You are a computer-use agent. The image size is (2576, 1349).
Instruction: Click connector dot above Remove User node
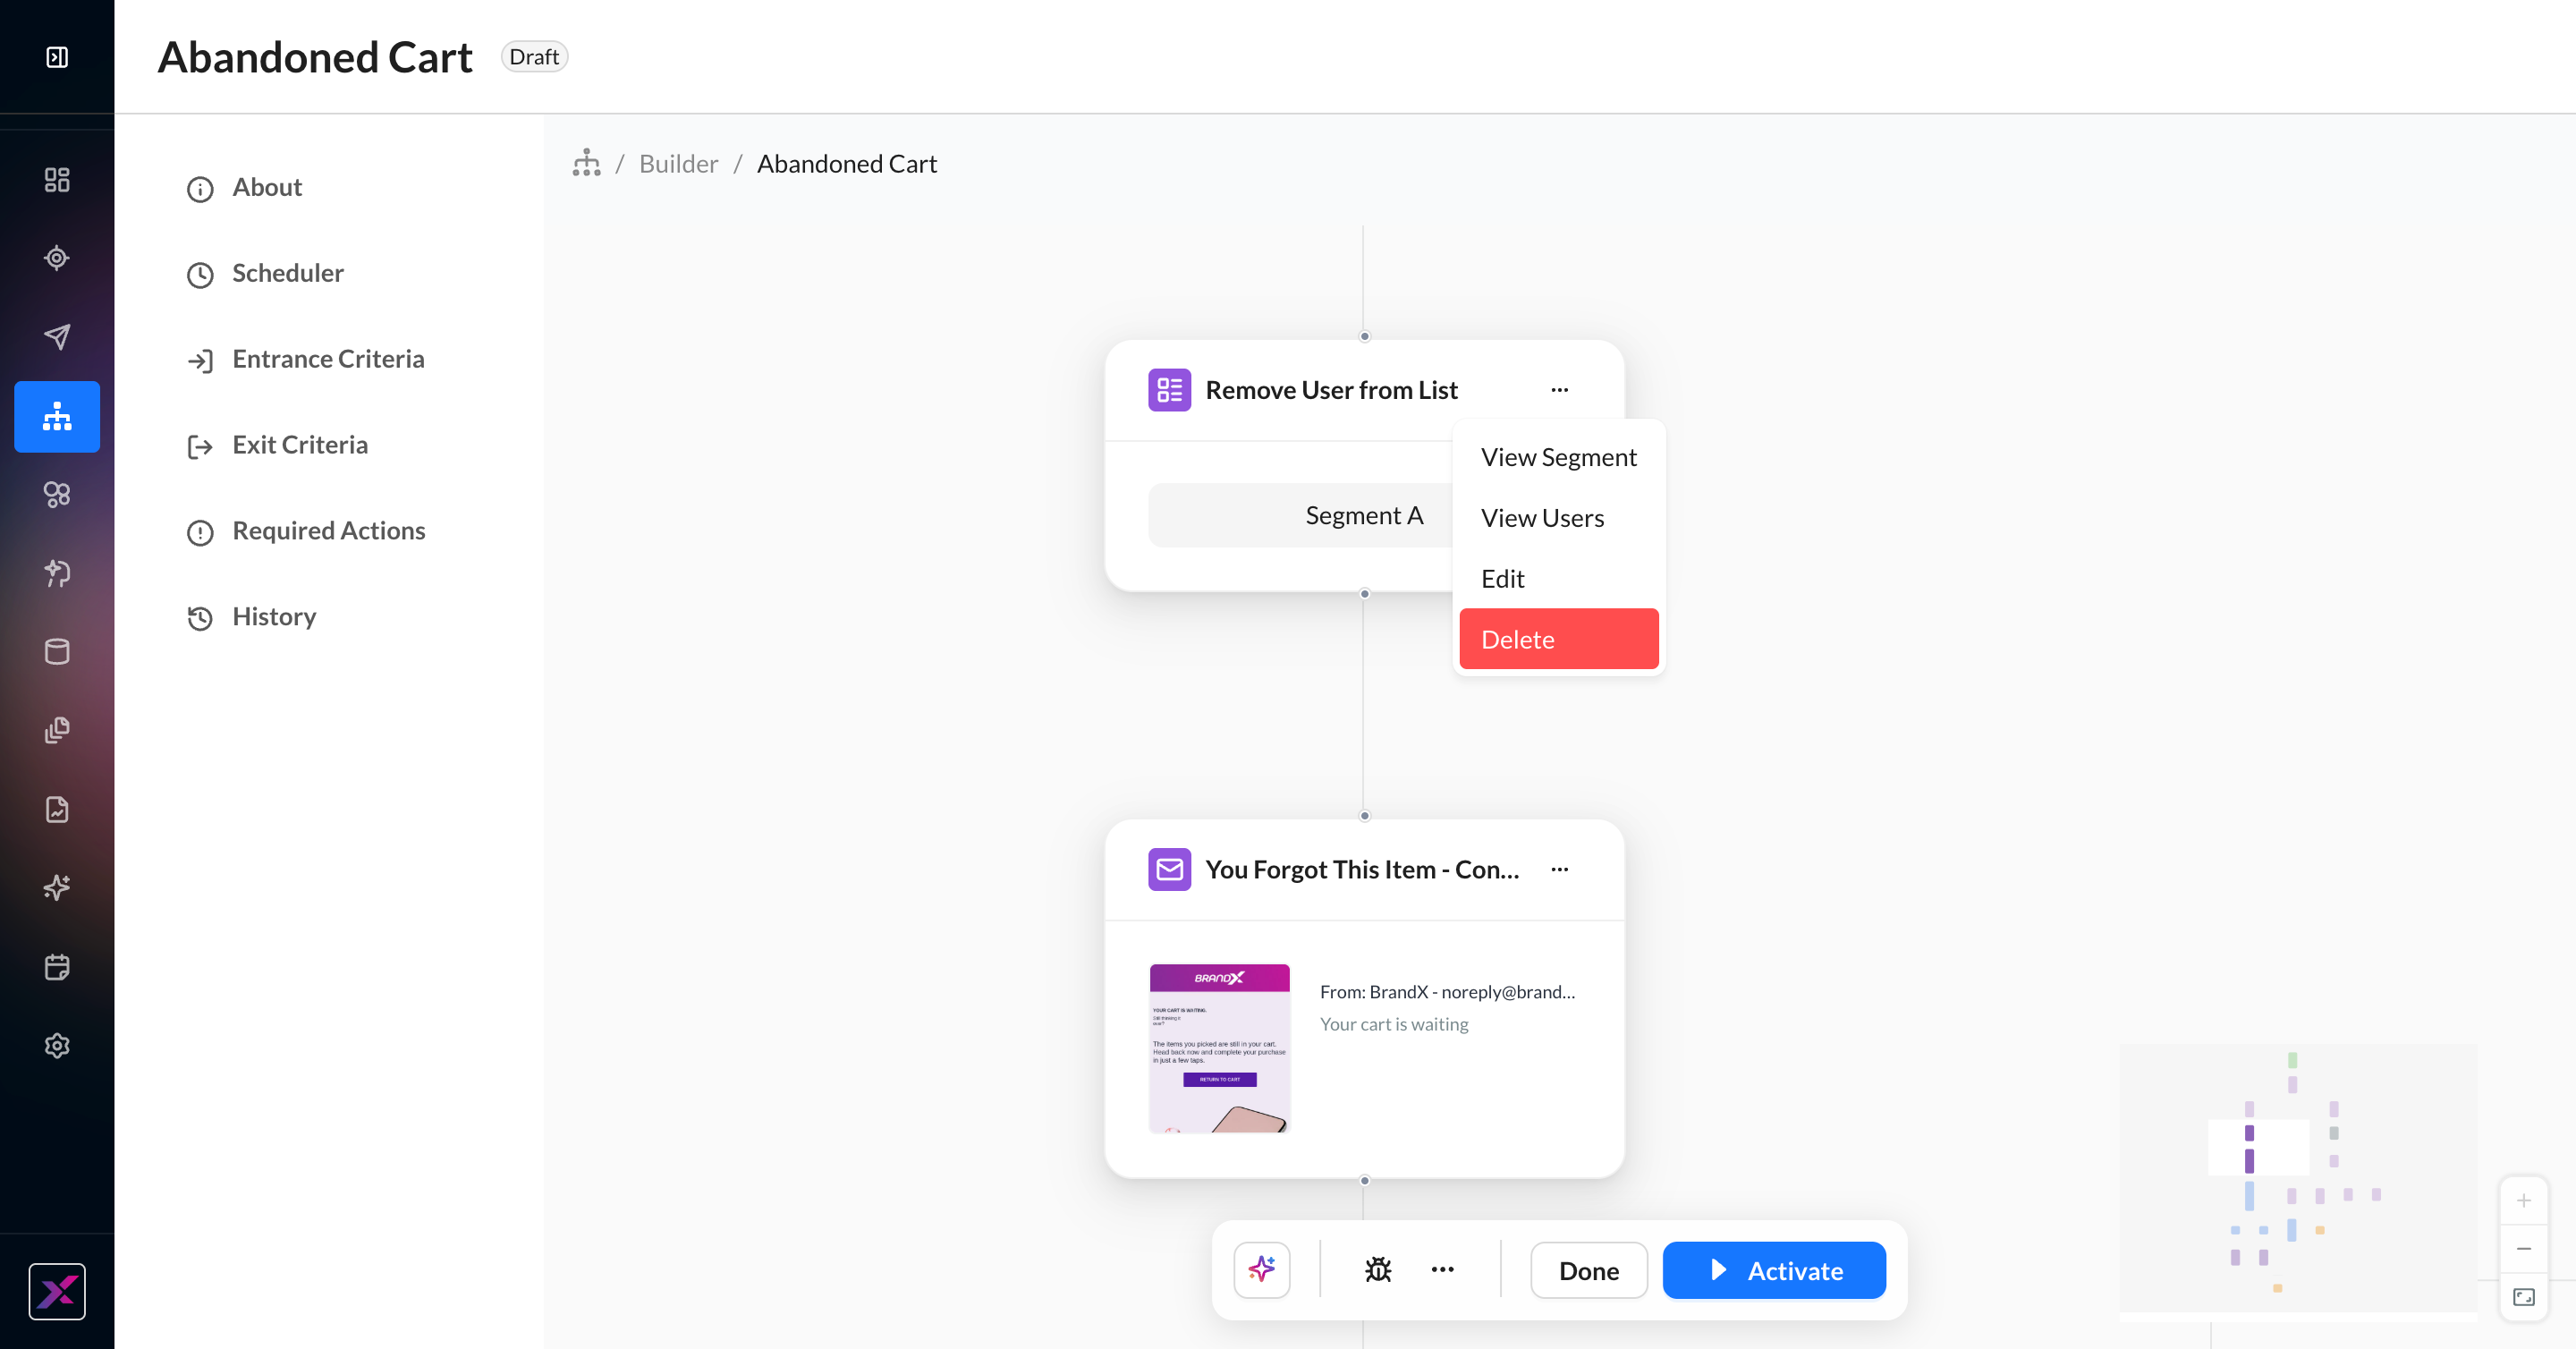1364,337
